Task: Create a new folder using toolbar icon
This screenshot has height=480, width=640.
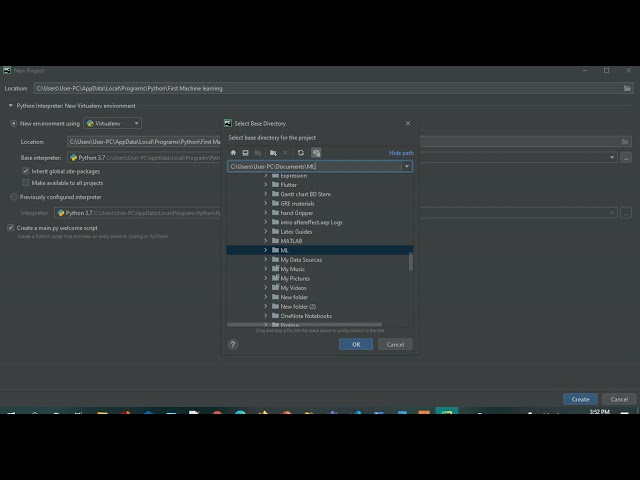Action: (x=273, y=153)
